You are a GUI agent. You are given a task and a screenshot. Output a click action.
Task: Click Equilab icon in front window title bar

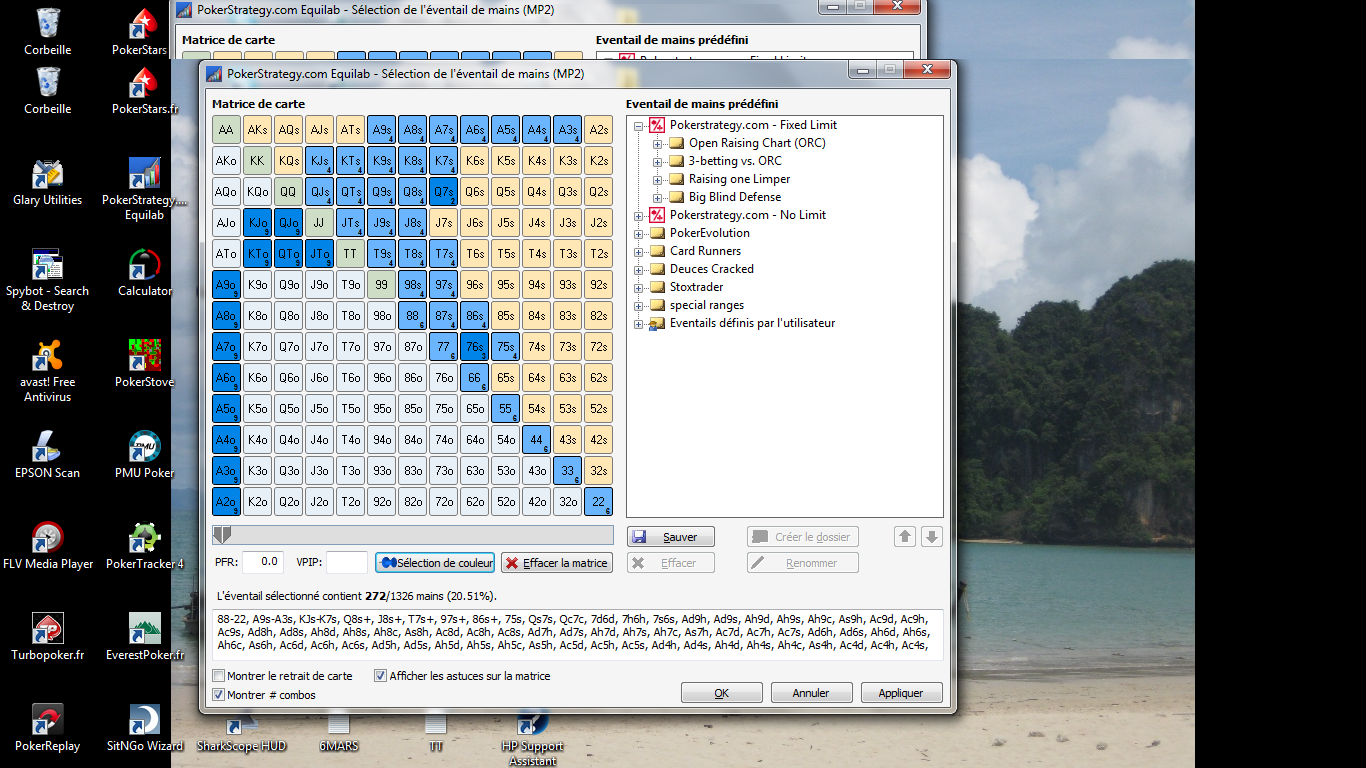[215, 73]
